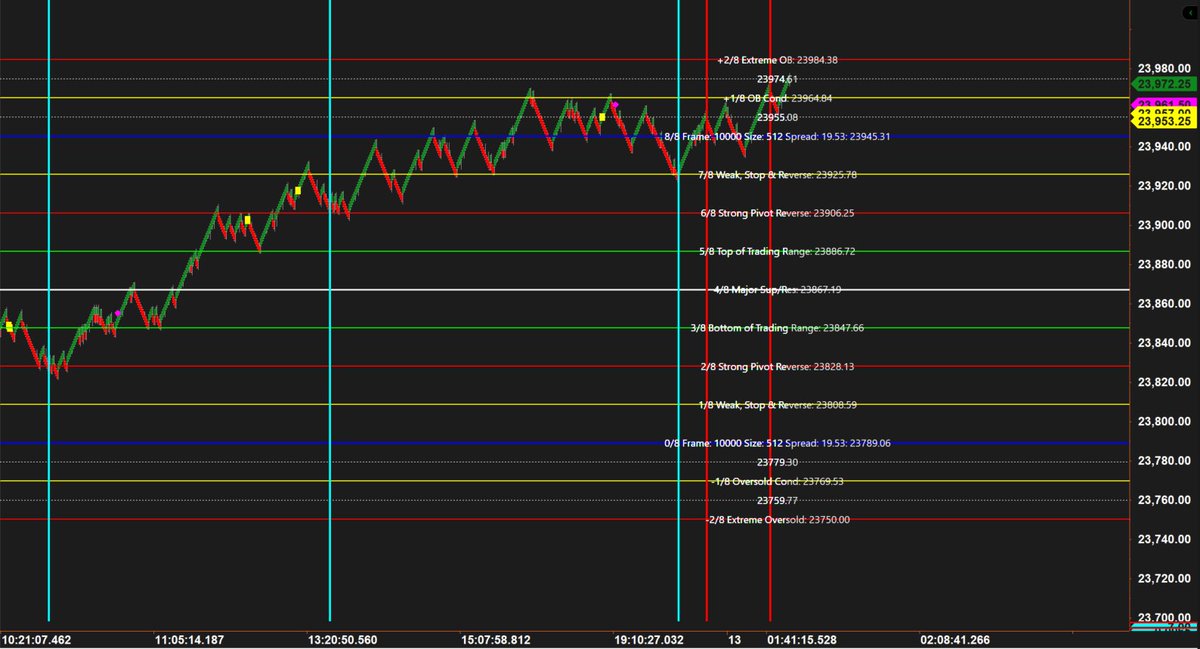Click the +1/8 OB Cond 23964.84 label
The width and height of the screenshot is (1200, 649).
point(778,98)
